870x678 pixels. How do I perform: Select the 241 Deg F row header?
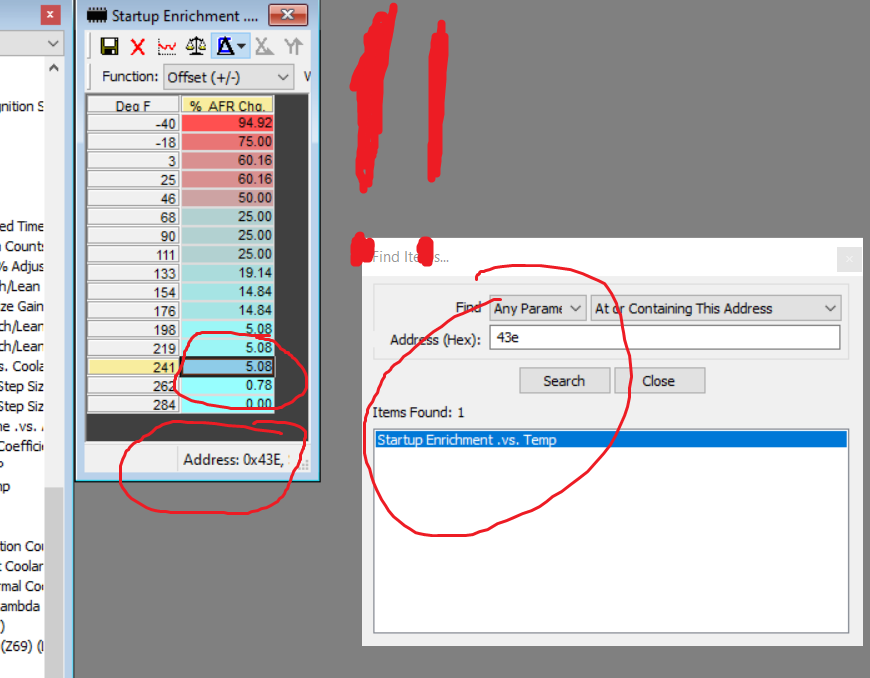[x=132, y=367]
